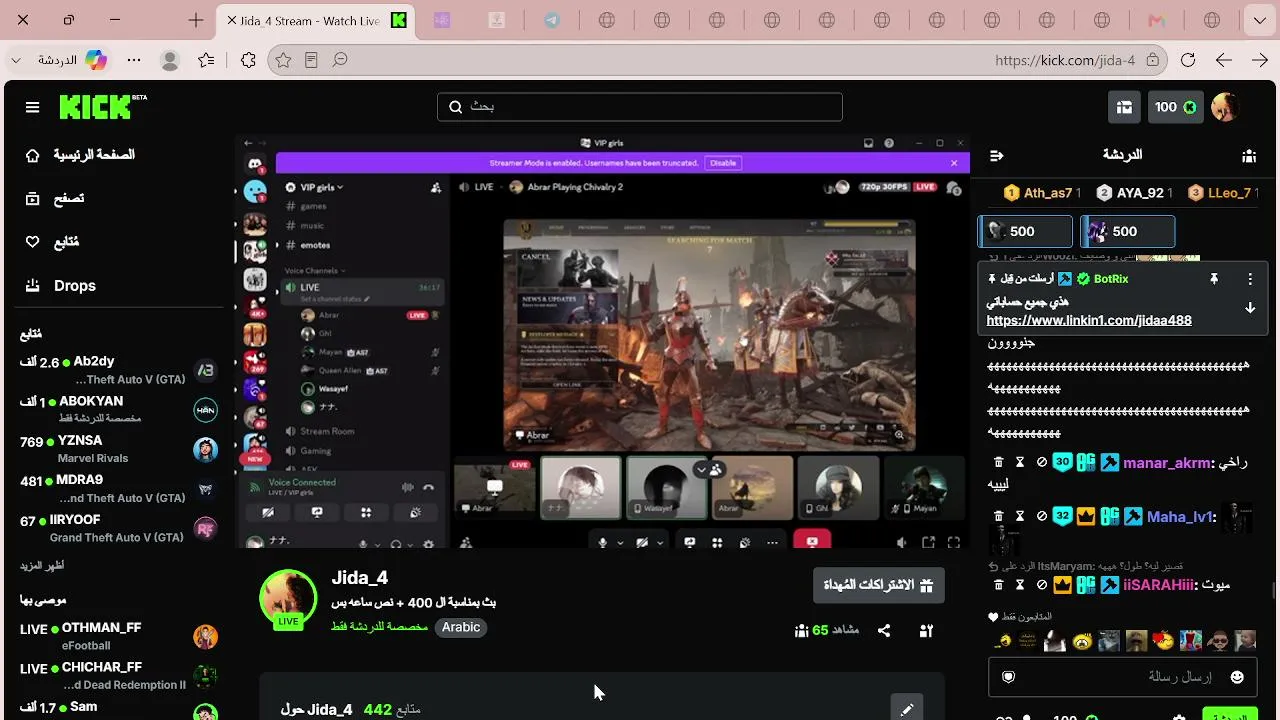Switch to the Telegram browser tab
Viewport: 1280px width, 720px height.
coord(552,20)
